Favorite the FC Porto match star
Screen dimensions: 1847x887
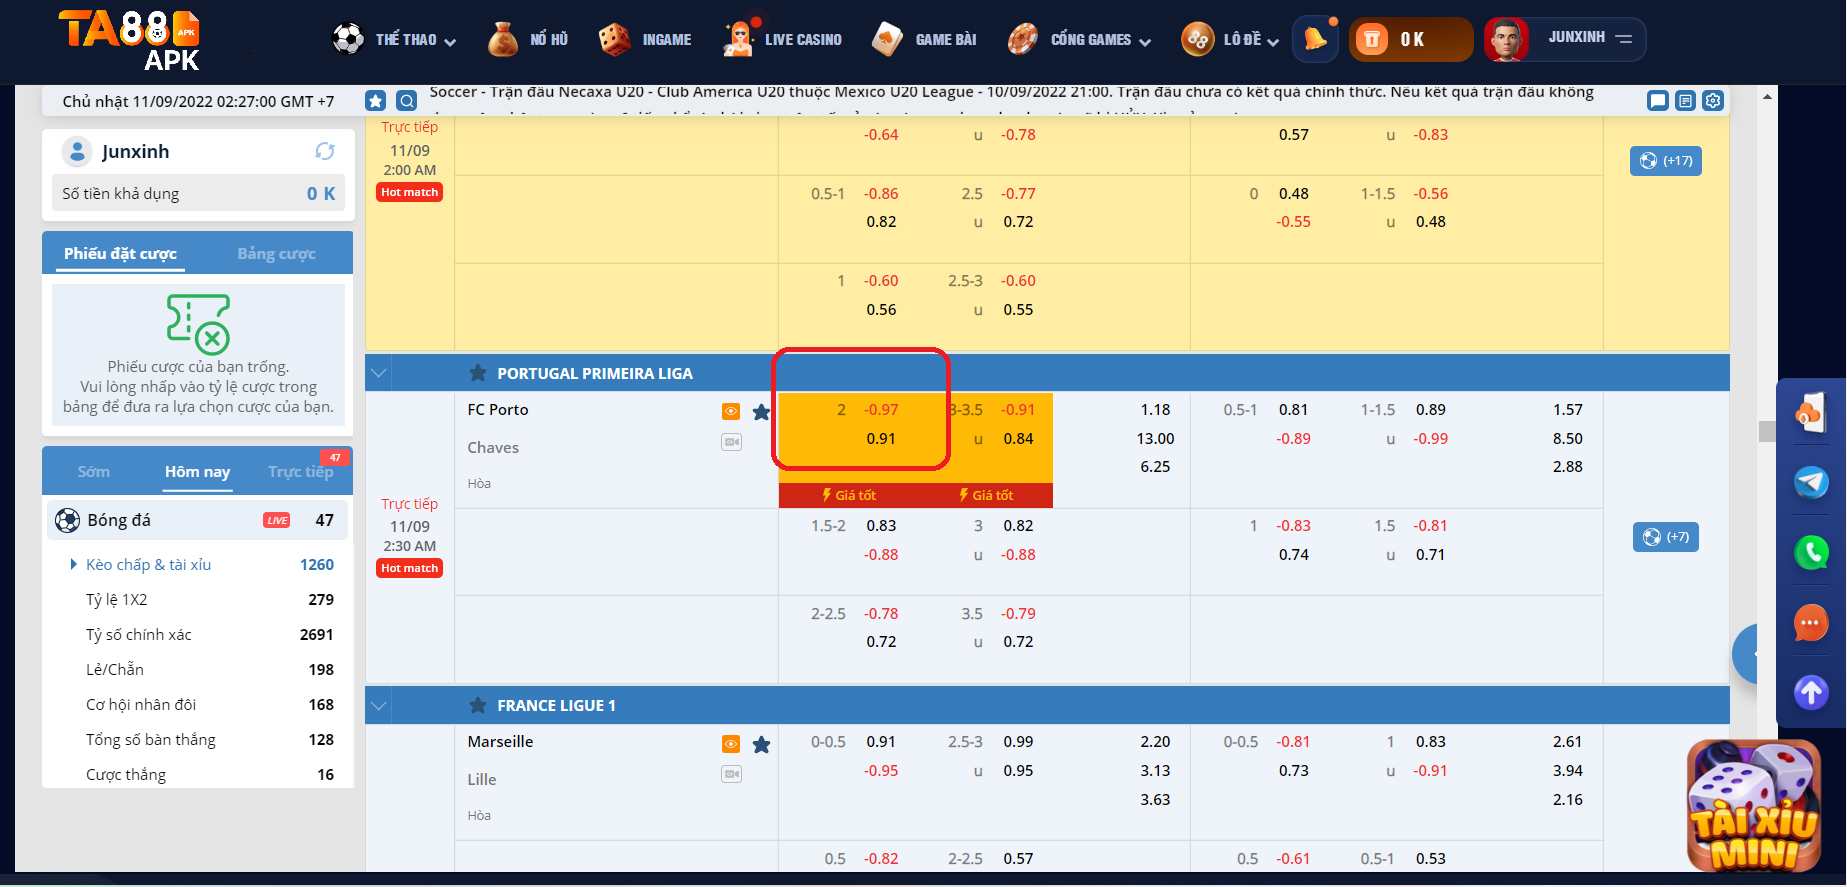tap(761, 412)
